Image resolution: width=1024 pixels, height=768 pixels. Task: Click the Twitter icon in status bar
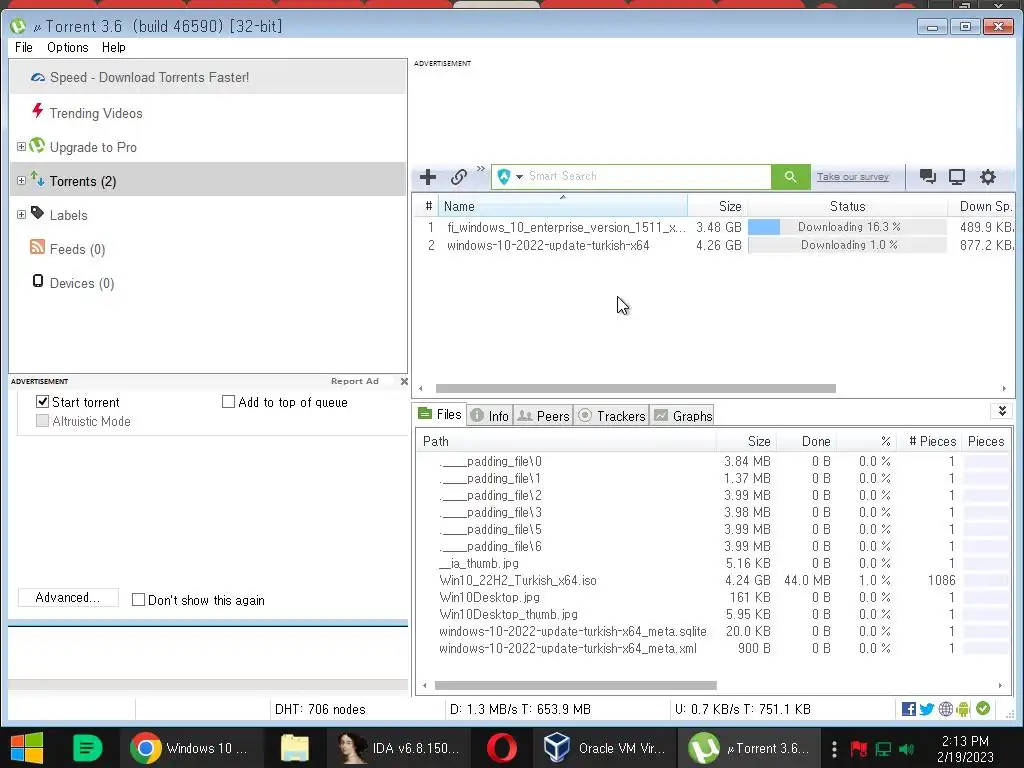927,709
